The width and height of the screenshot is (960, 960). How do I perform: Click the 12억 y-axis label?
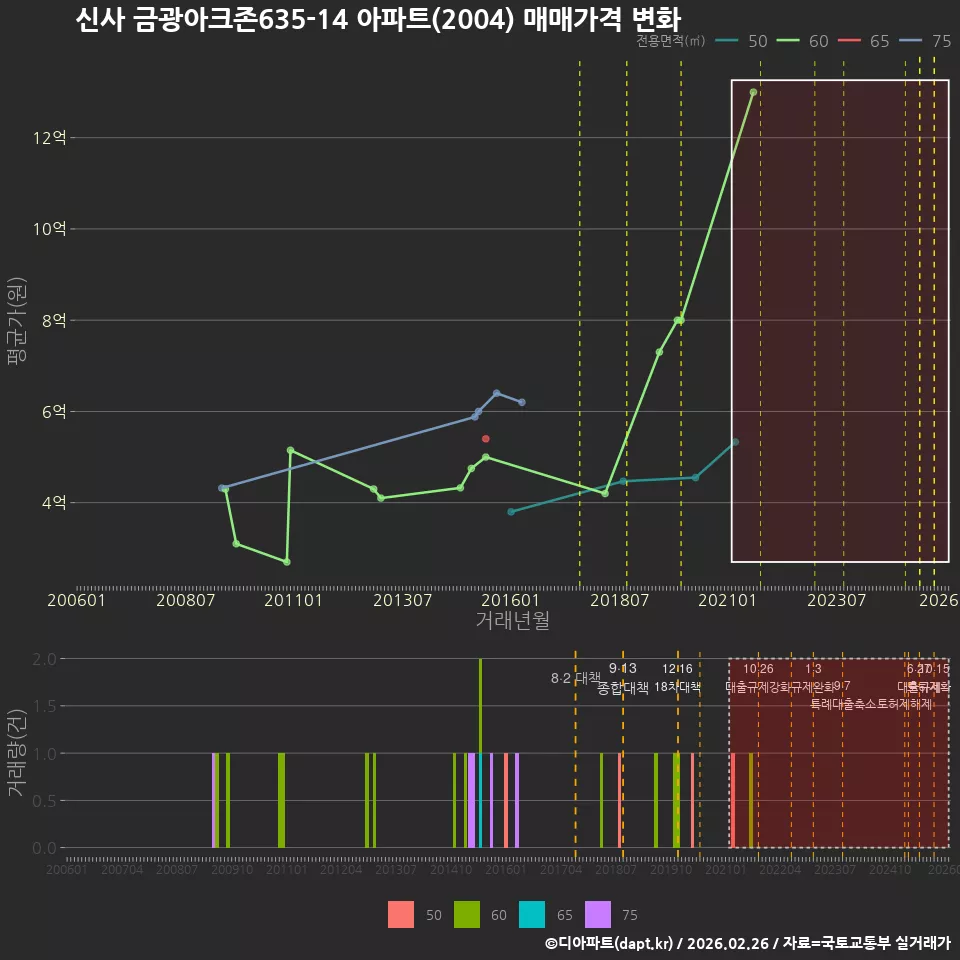[x=50, y=137]
